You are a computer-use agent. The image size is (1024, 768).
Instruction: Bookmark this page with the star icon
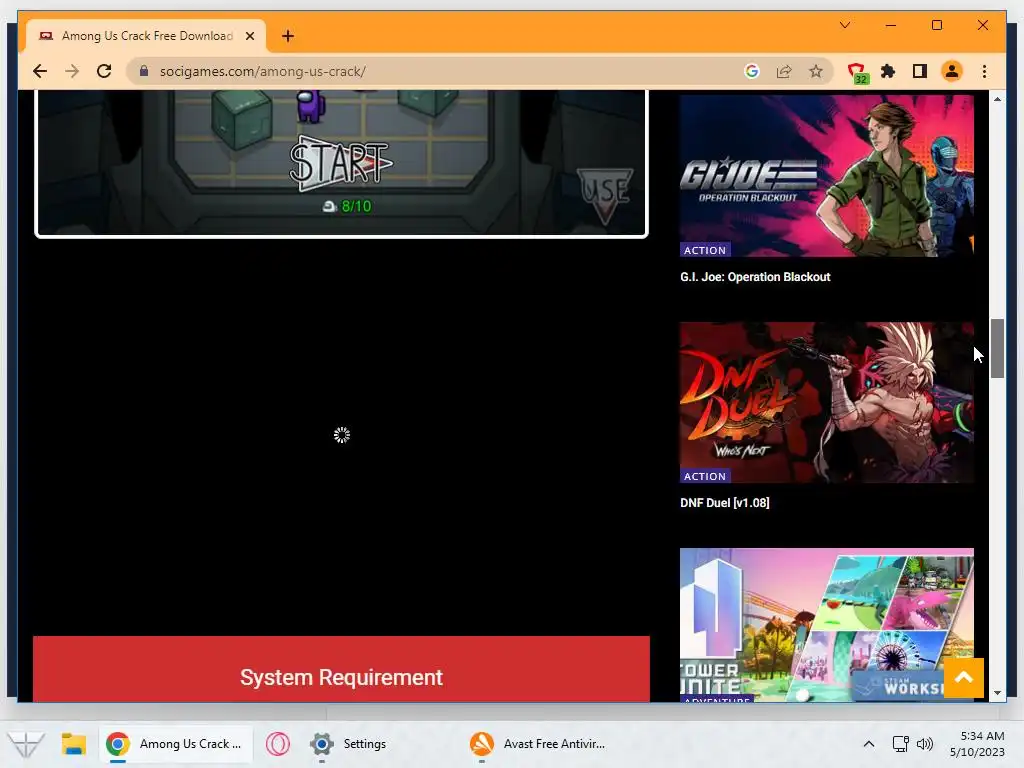[x=816, y=71]
